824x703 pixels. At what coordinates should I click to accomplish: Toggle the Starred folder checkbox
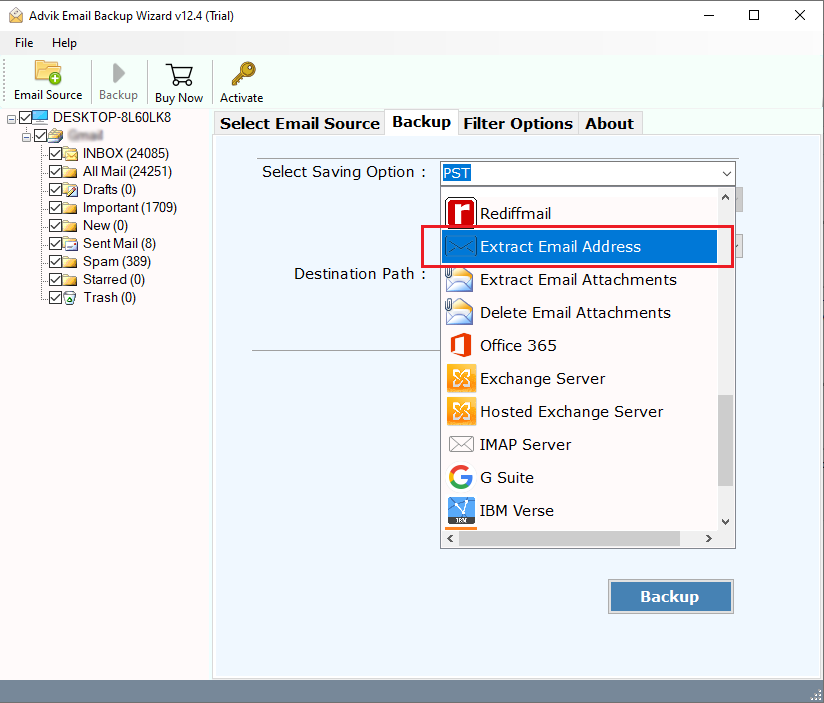pos(56,280)
